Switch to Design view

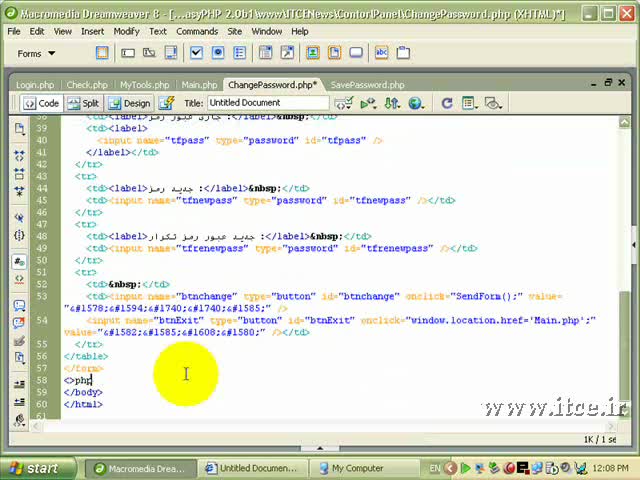click(x=130, y=104)
